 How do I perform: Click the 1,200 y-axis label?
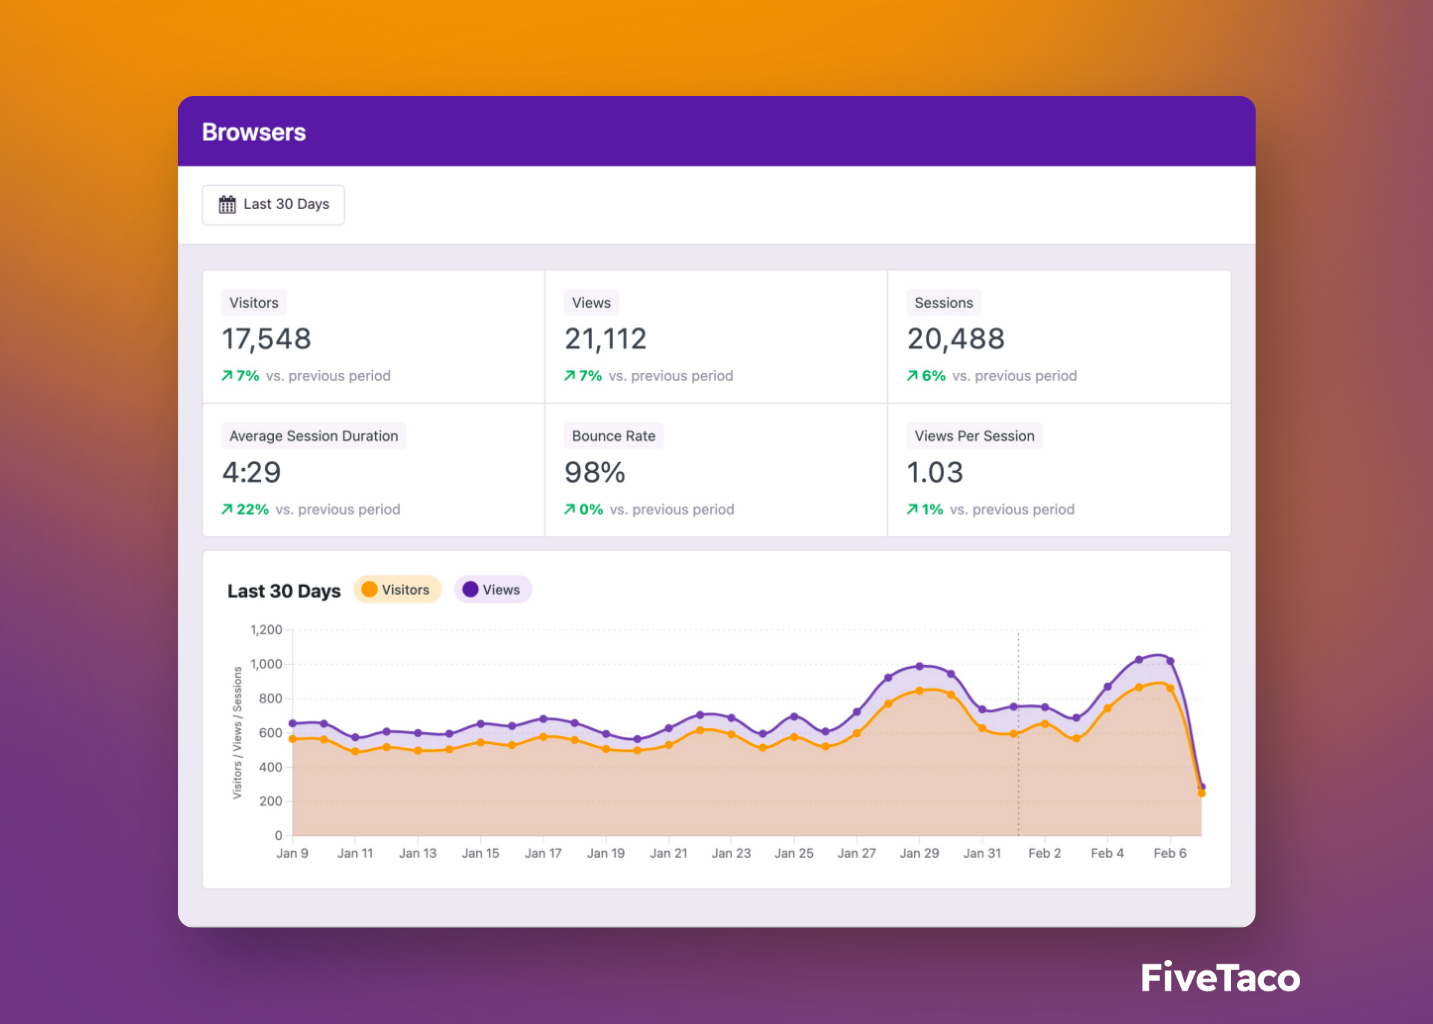(x=266, y=630)
